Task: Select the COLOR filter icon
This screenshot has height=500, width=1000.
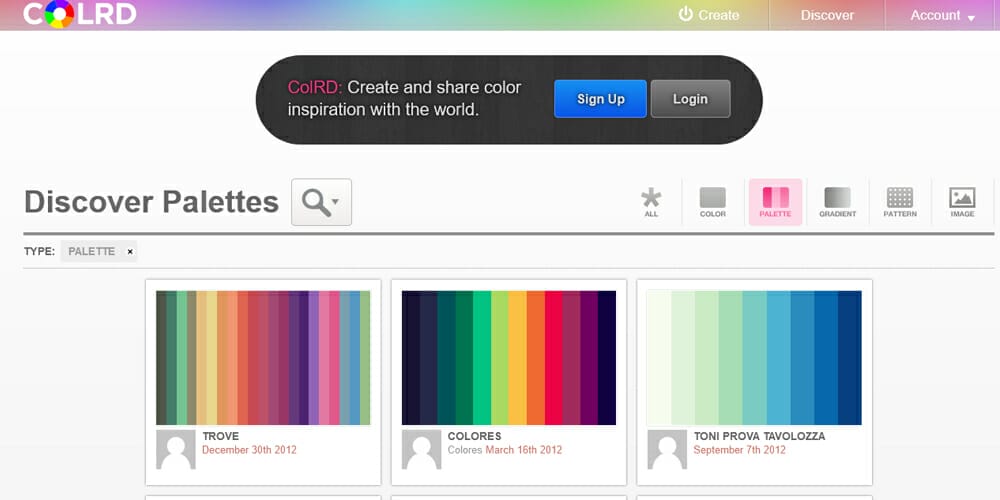Action: [x=713, y=202]
